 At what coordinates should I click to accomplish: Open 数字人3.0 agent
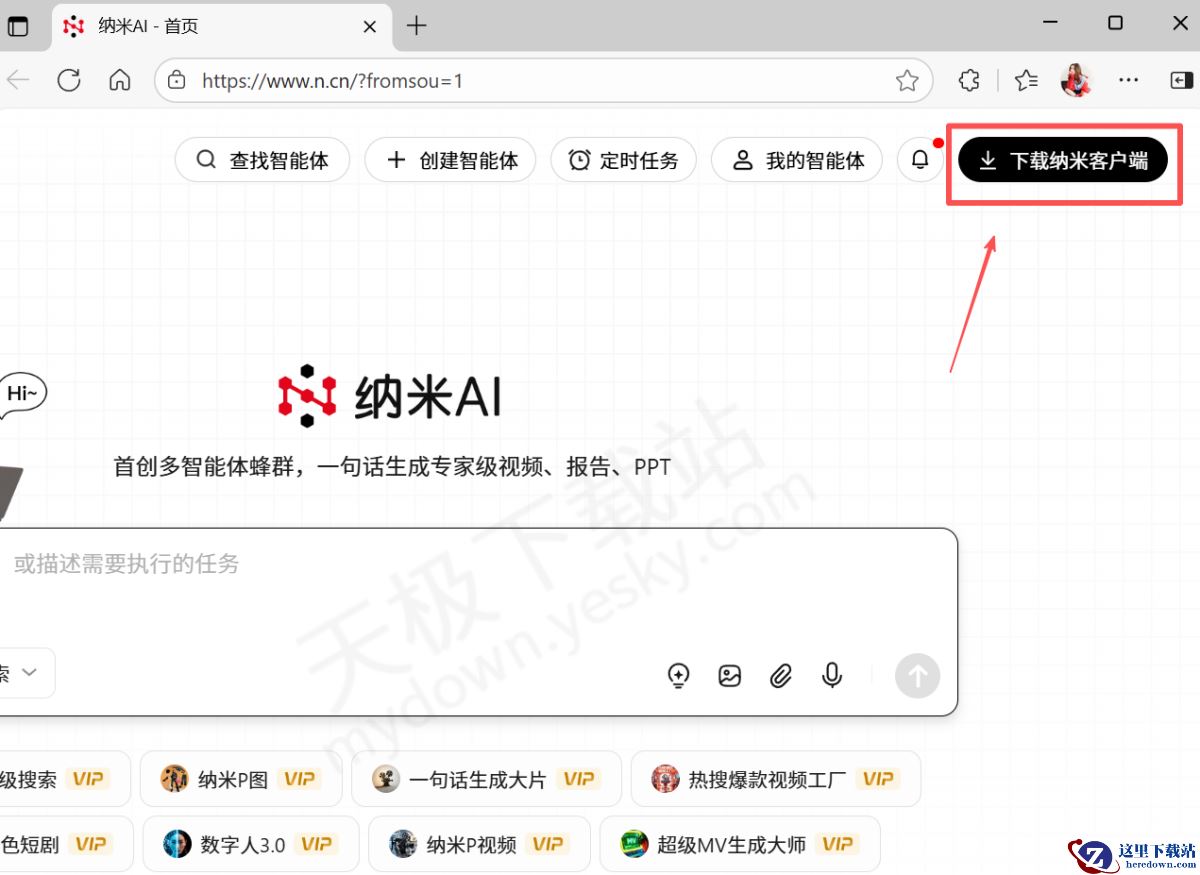250,844
